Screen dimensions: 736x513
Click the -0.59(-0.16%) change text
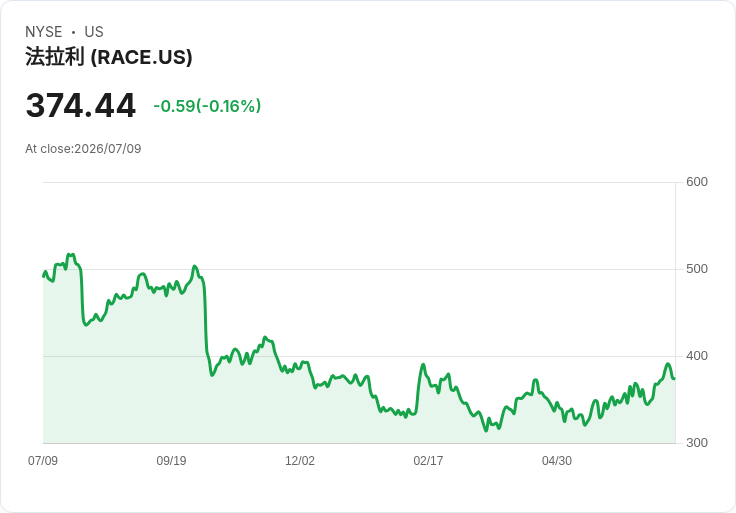pos(207,106)
